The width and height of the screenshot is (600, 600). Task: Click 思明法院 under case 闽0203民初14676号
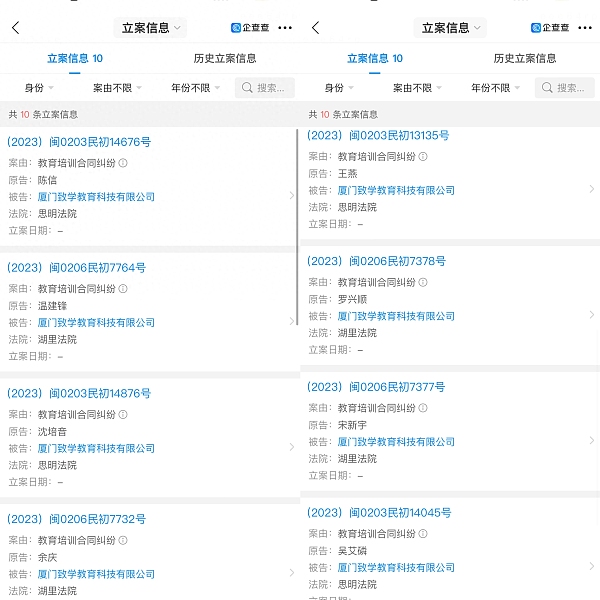tap(57, 214)
